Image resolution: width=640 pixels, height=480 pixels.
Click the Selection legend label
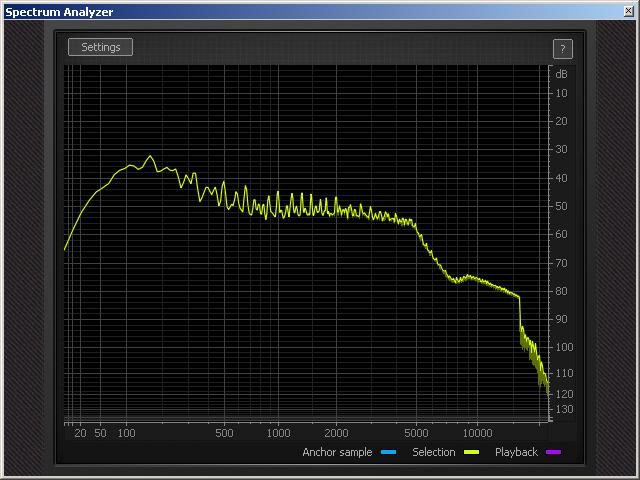434,453
